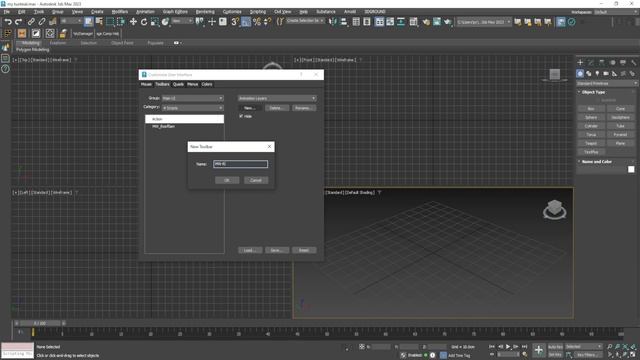Select the Link tool icon
This screenshot has height=360, width=640.
pyautogui.click(x=31, y=22)
